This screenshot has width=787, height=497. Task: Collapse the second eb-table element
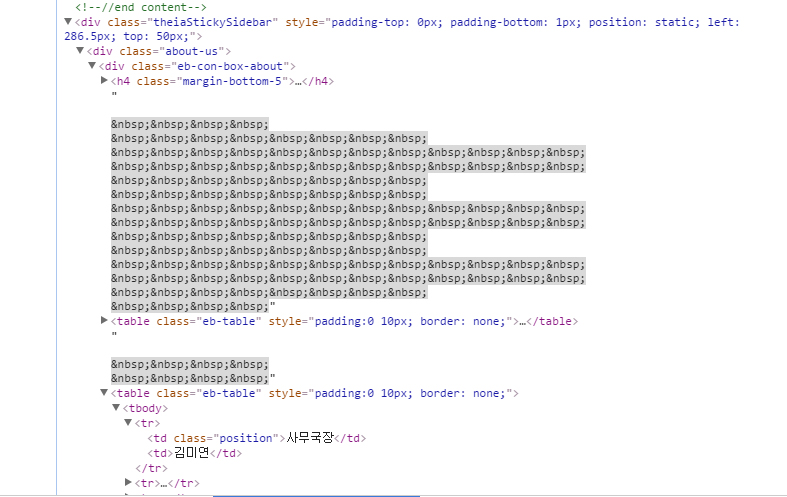(104, 393)
